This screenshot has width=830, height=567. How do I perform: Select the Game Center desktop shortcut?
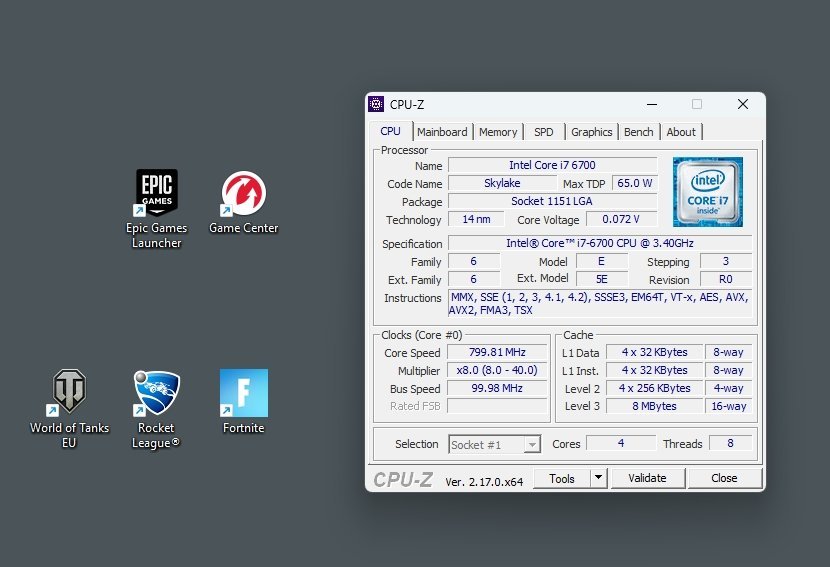click(x=243, y=194)
